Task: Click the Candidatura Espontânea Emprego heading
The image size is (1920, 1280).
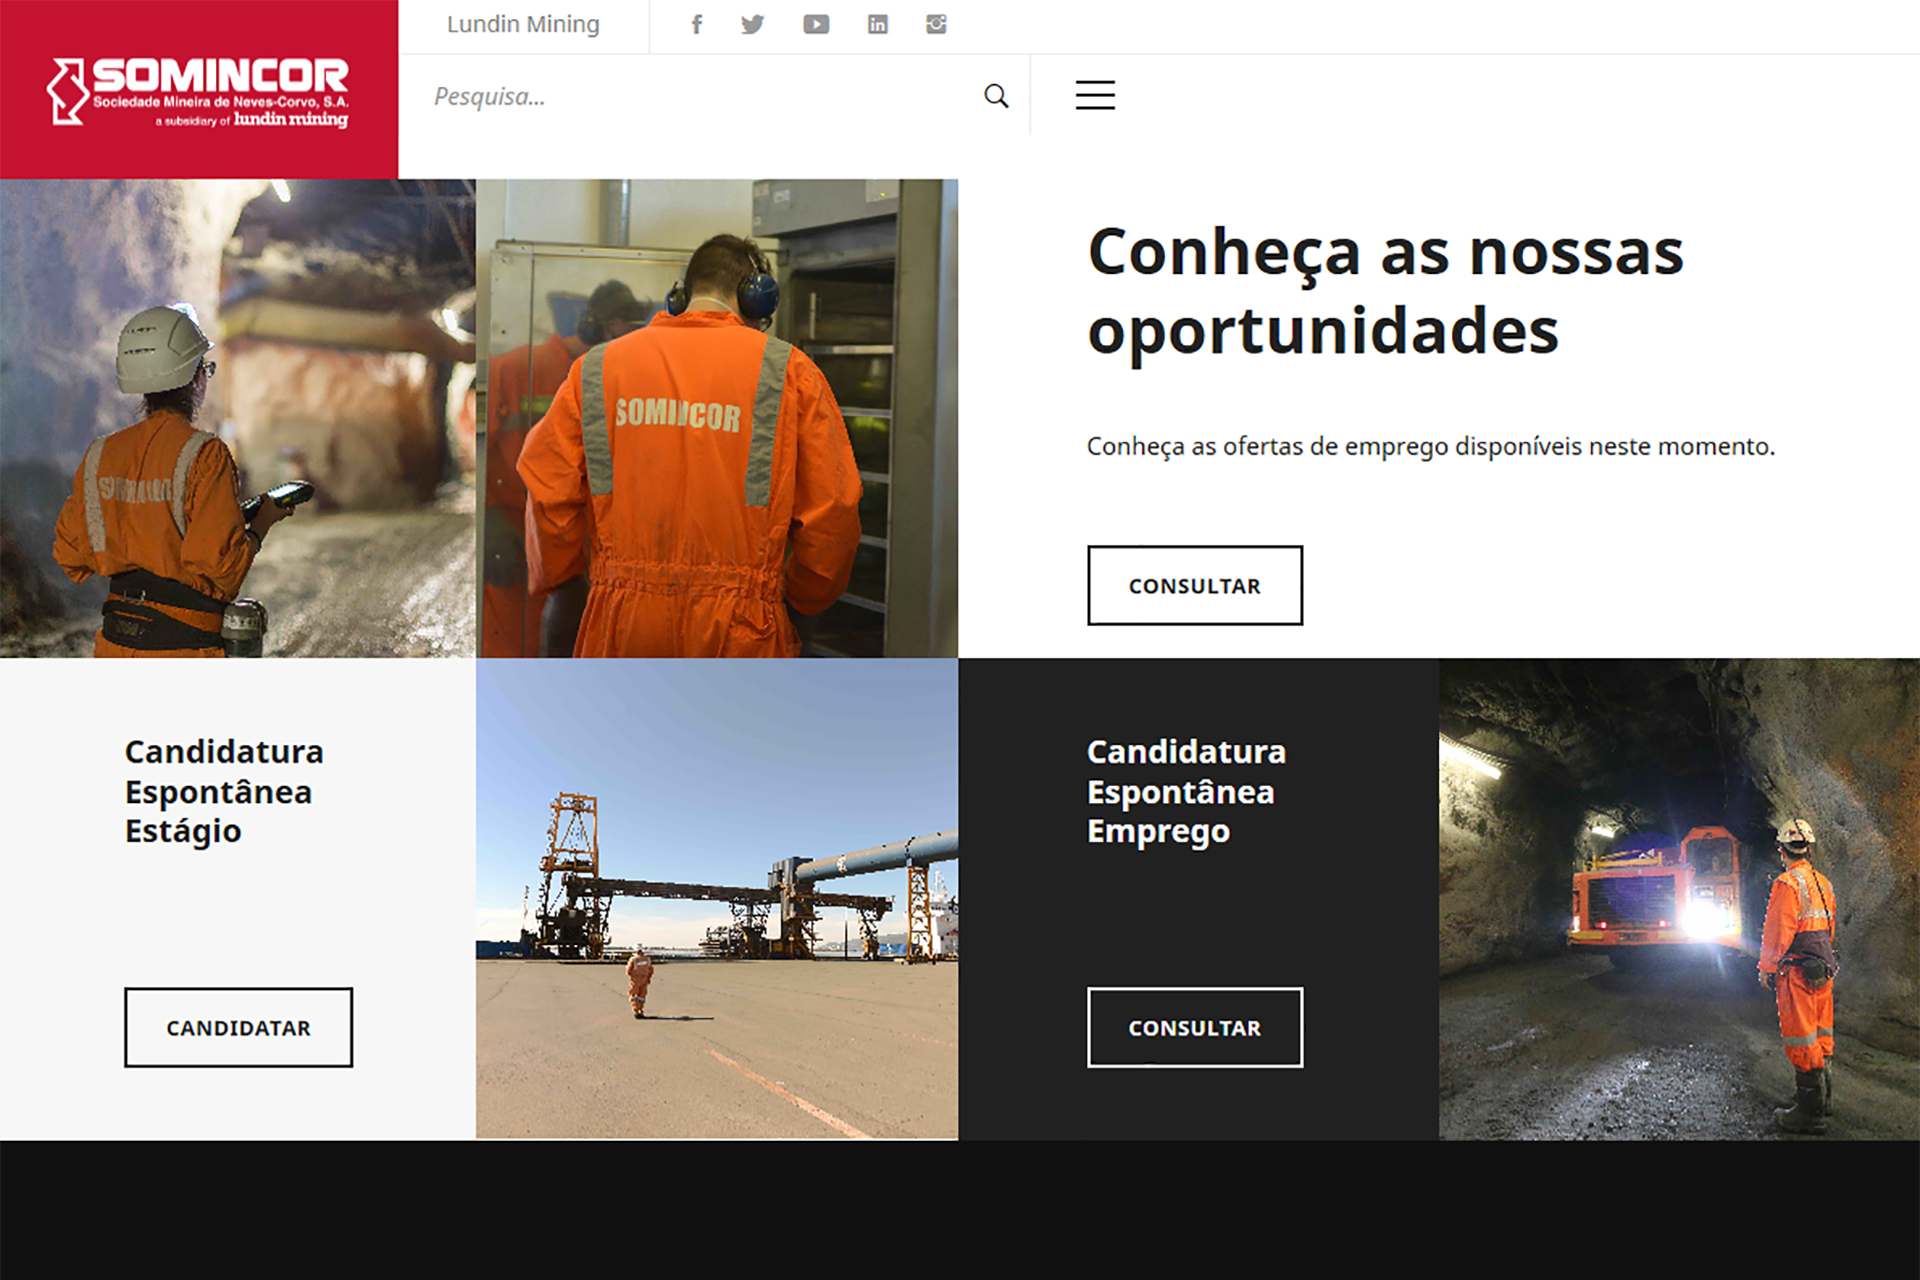Action: click(1186, 791)
